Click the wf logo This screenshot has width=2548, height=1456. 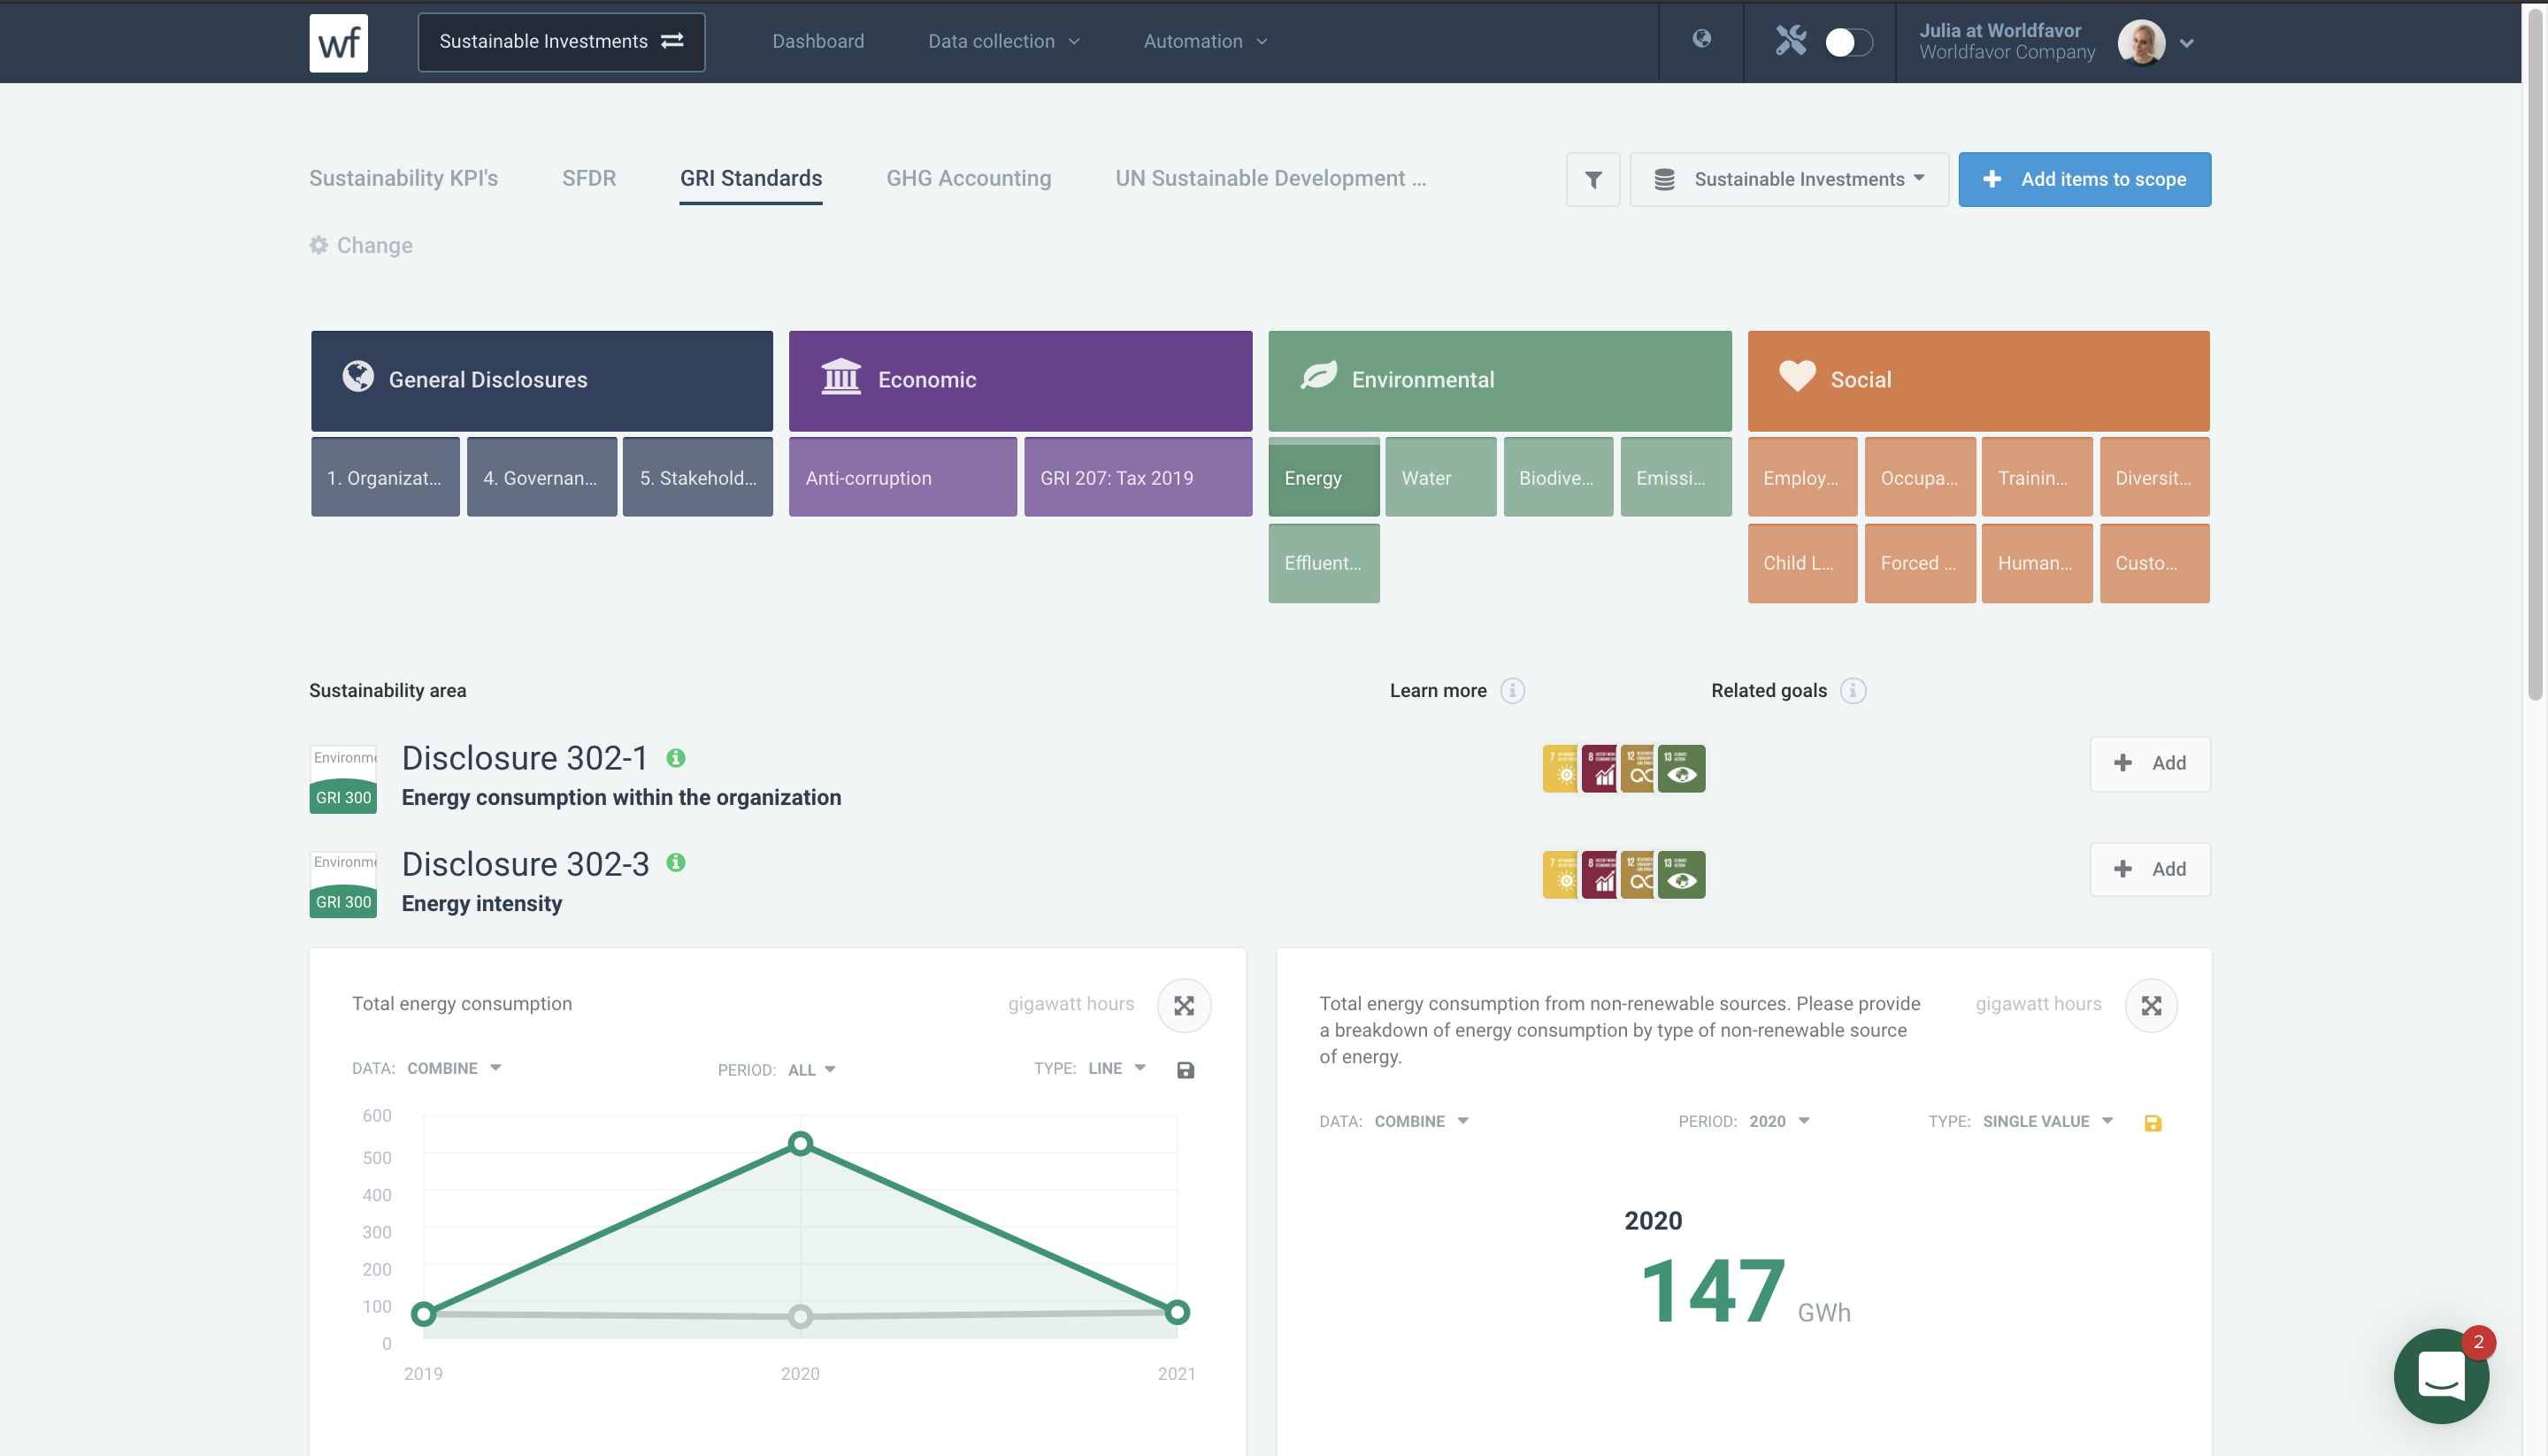pos(338,42)
